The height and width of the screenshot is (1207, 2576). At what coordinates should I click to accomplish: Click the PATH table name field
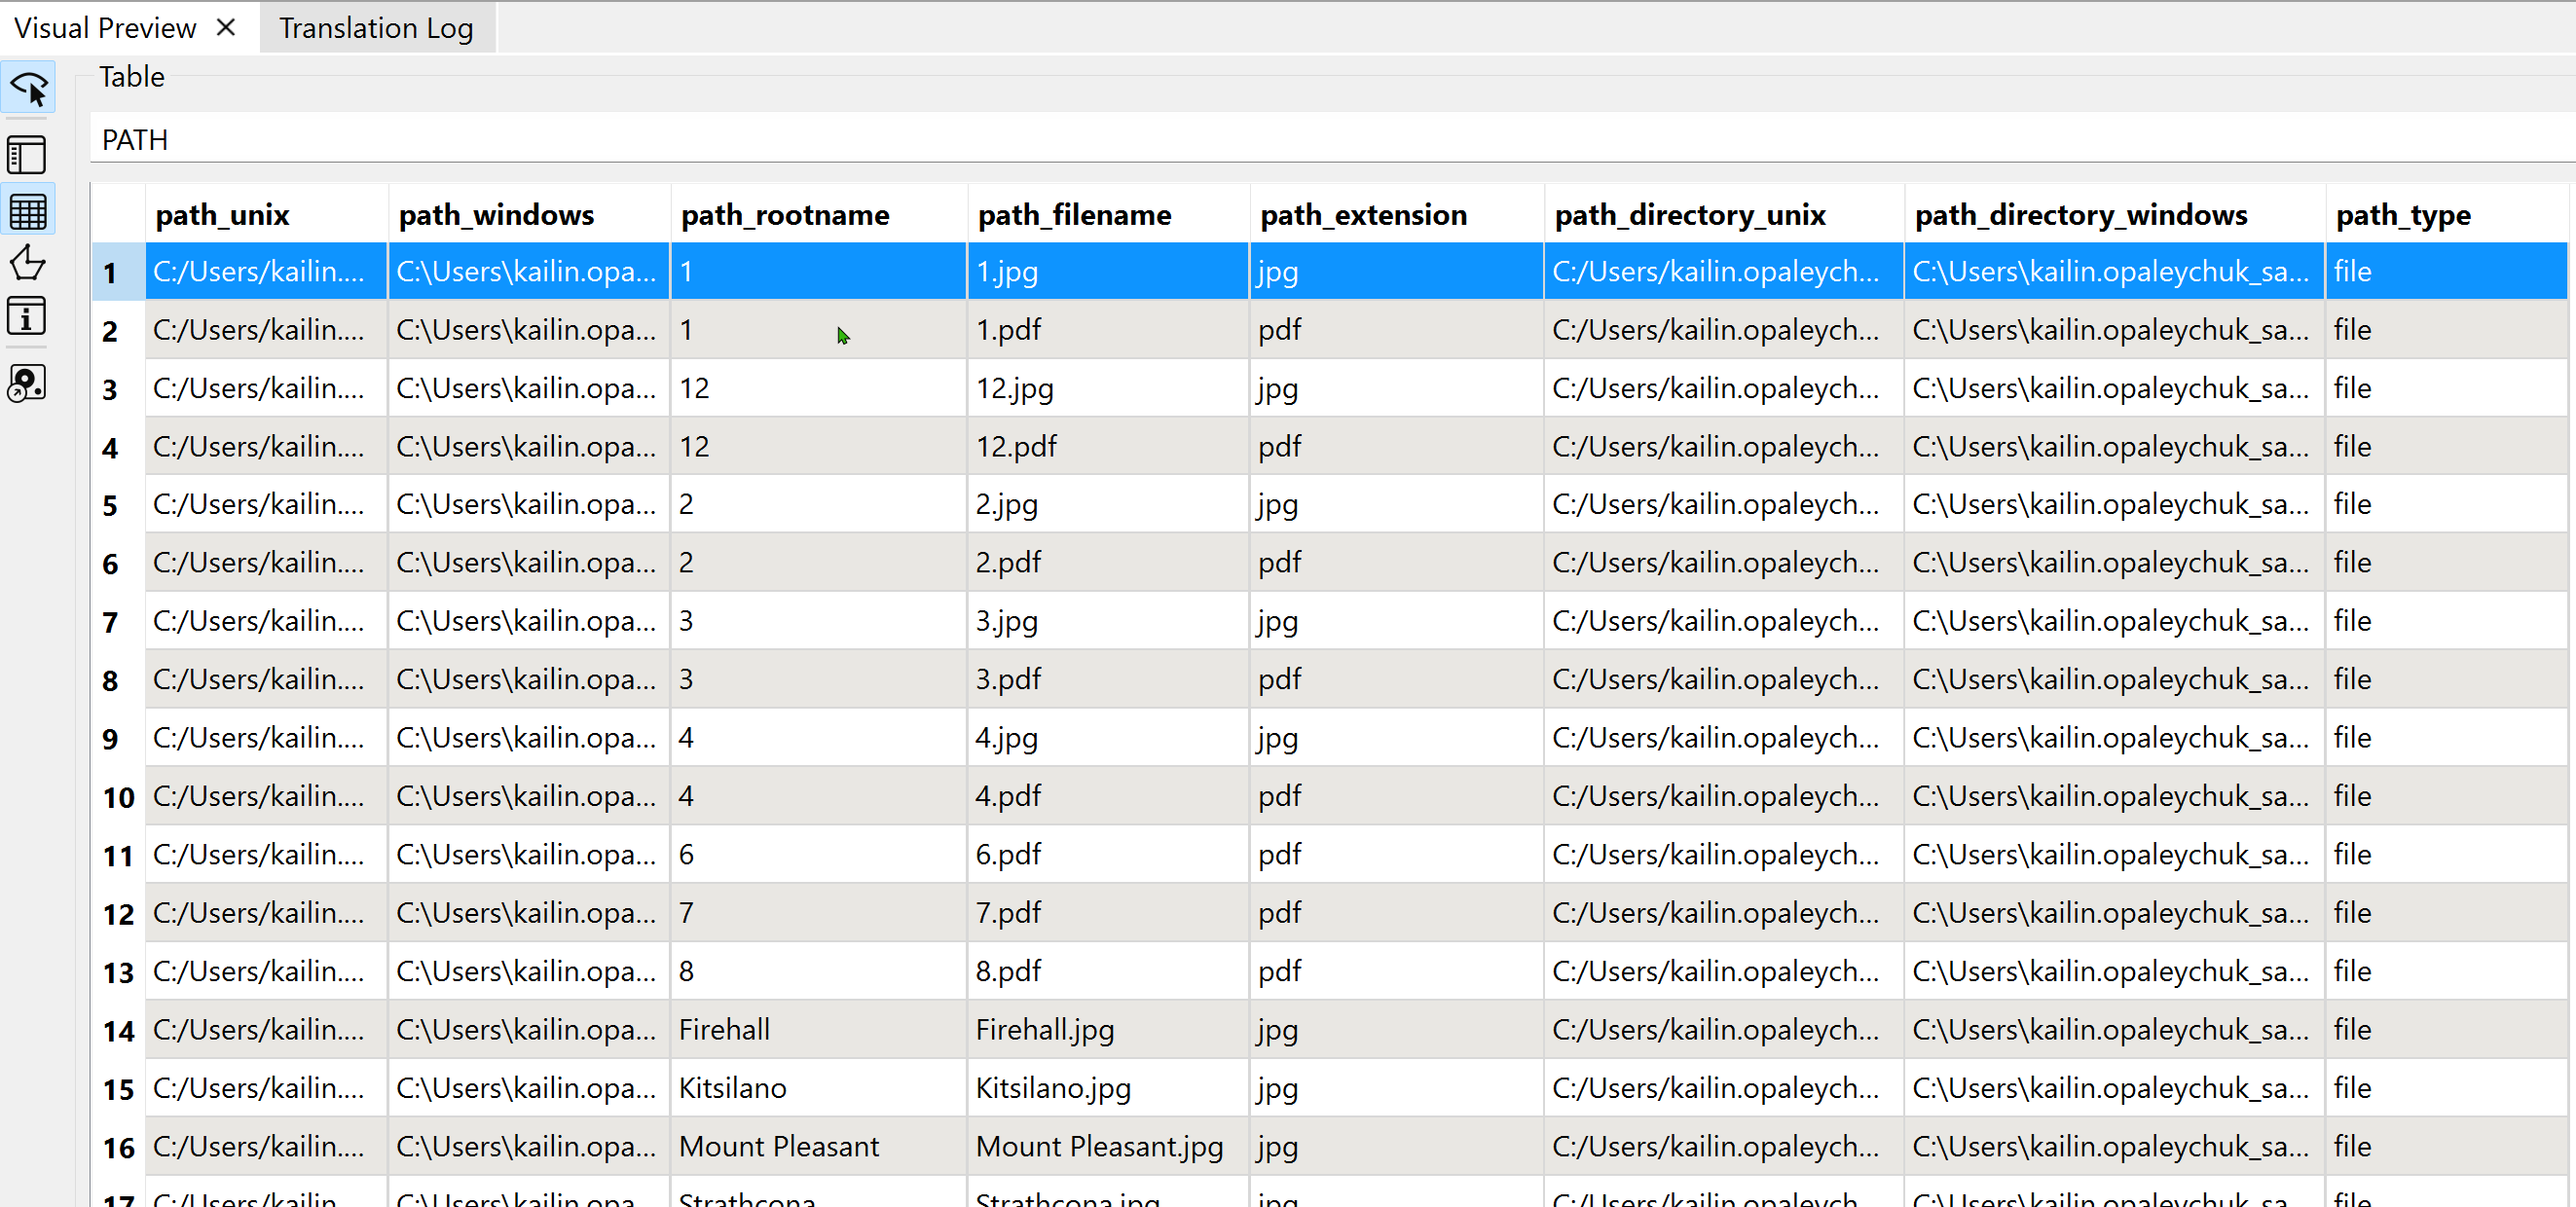pyautogui.click(x=1332, y=139)
